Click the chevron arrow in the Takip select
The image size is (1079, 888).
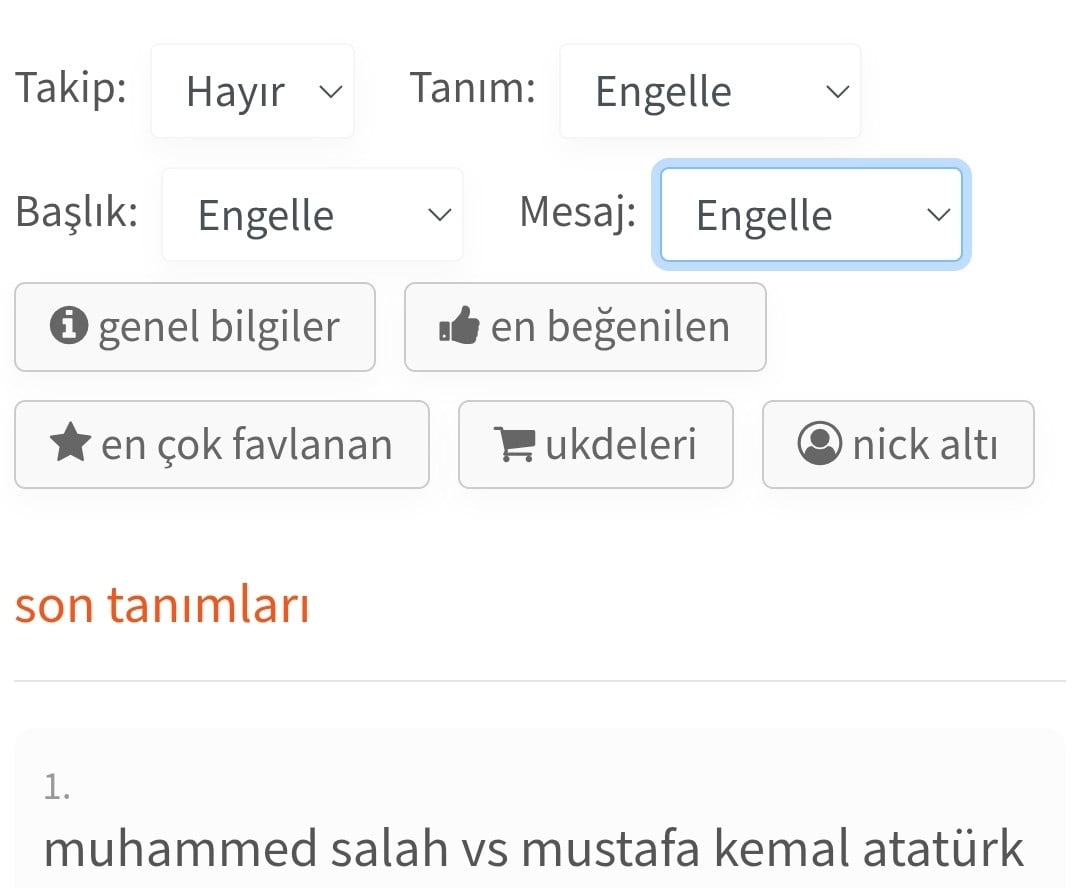pos(331,92)
